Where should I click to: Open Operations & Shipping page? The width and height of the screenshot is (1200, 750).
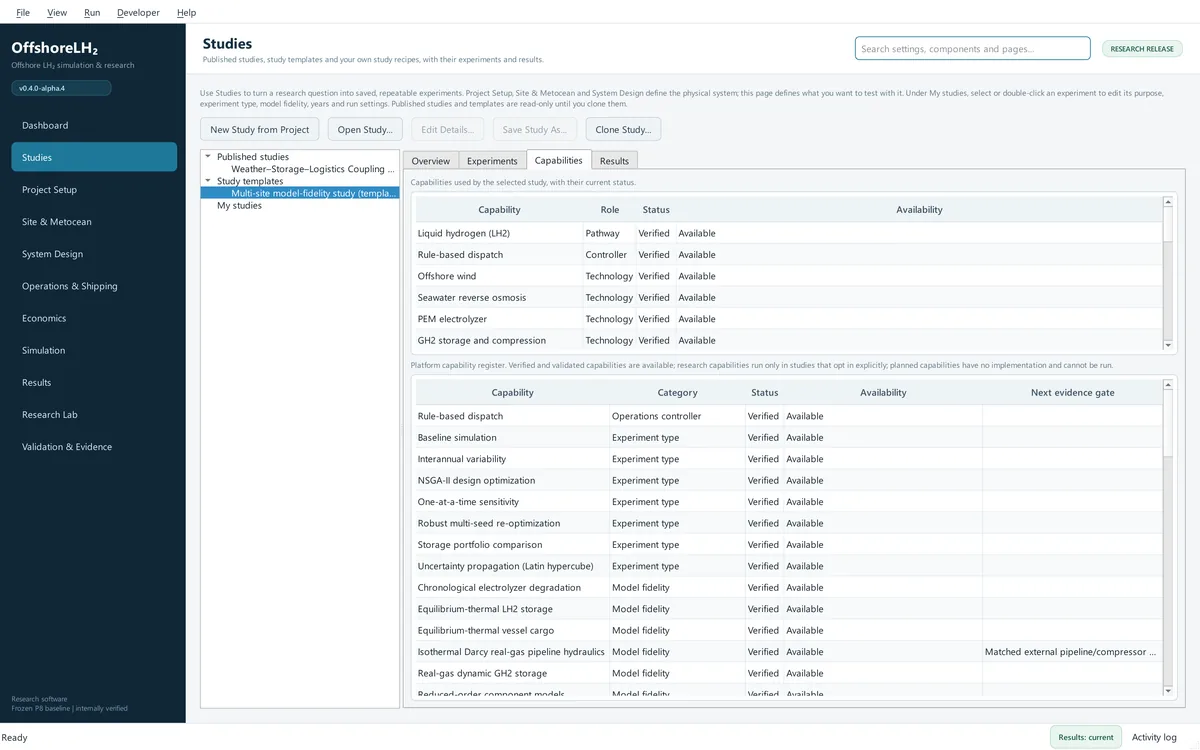[94, 286]
